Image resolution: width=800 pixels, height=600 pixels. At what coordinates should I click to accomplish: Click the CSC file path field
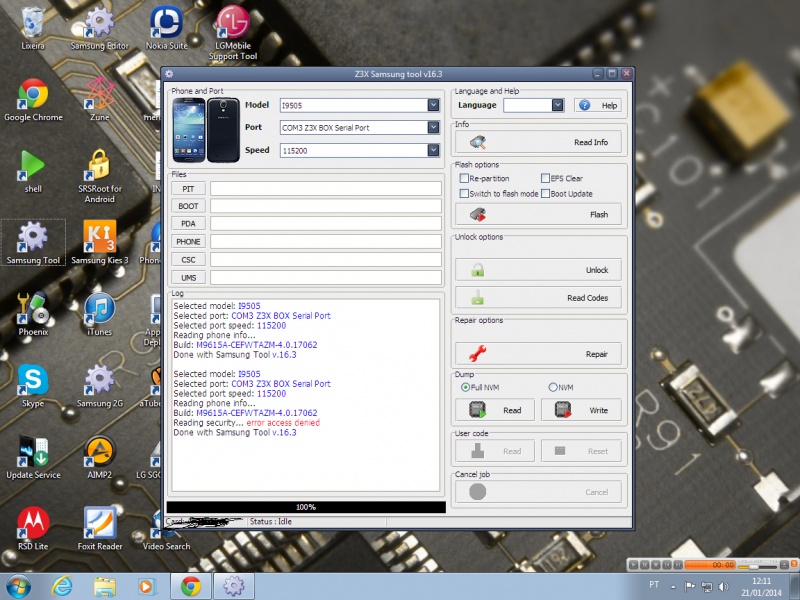[326, 260]
